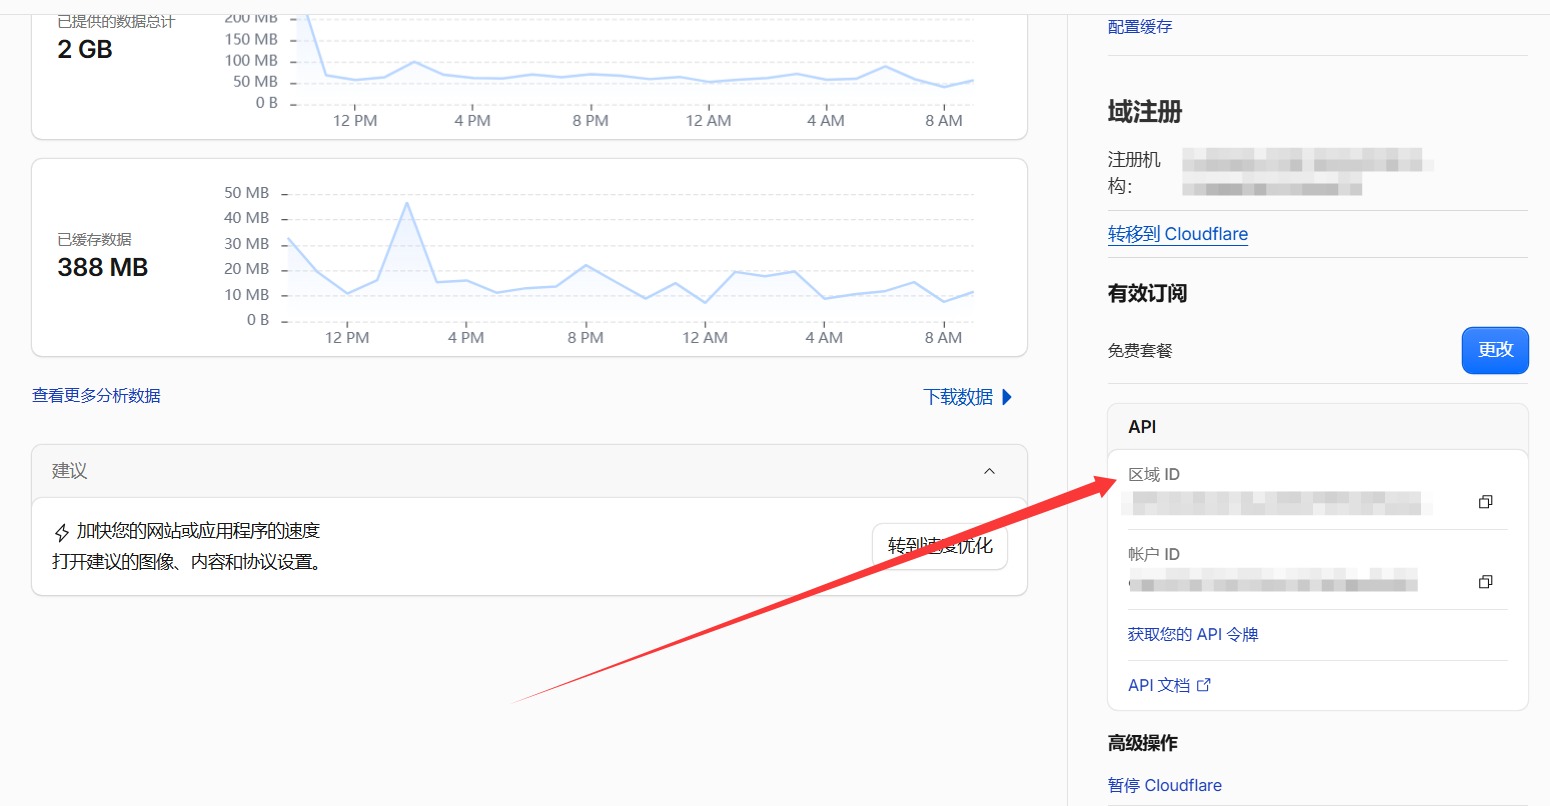Click the 建议 section header
Screen dimensions: 1550x806
(x=529, y=471)
